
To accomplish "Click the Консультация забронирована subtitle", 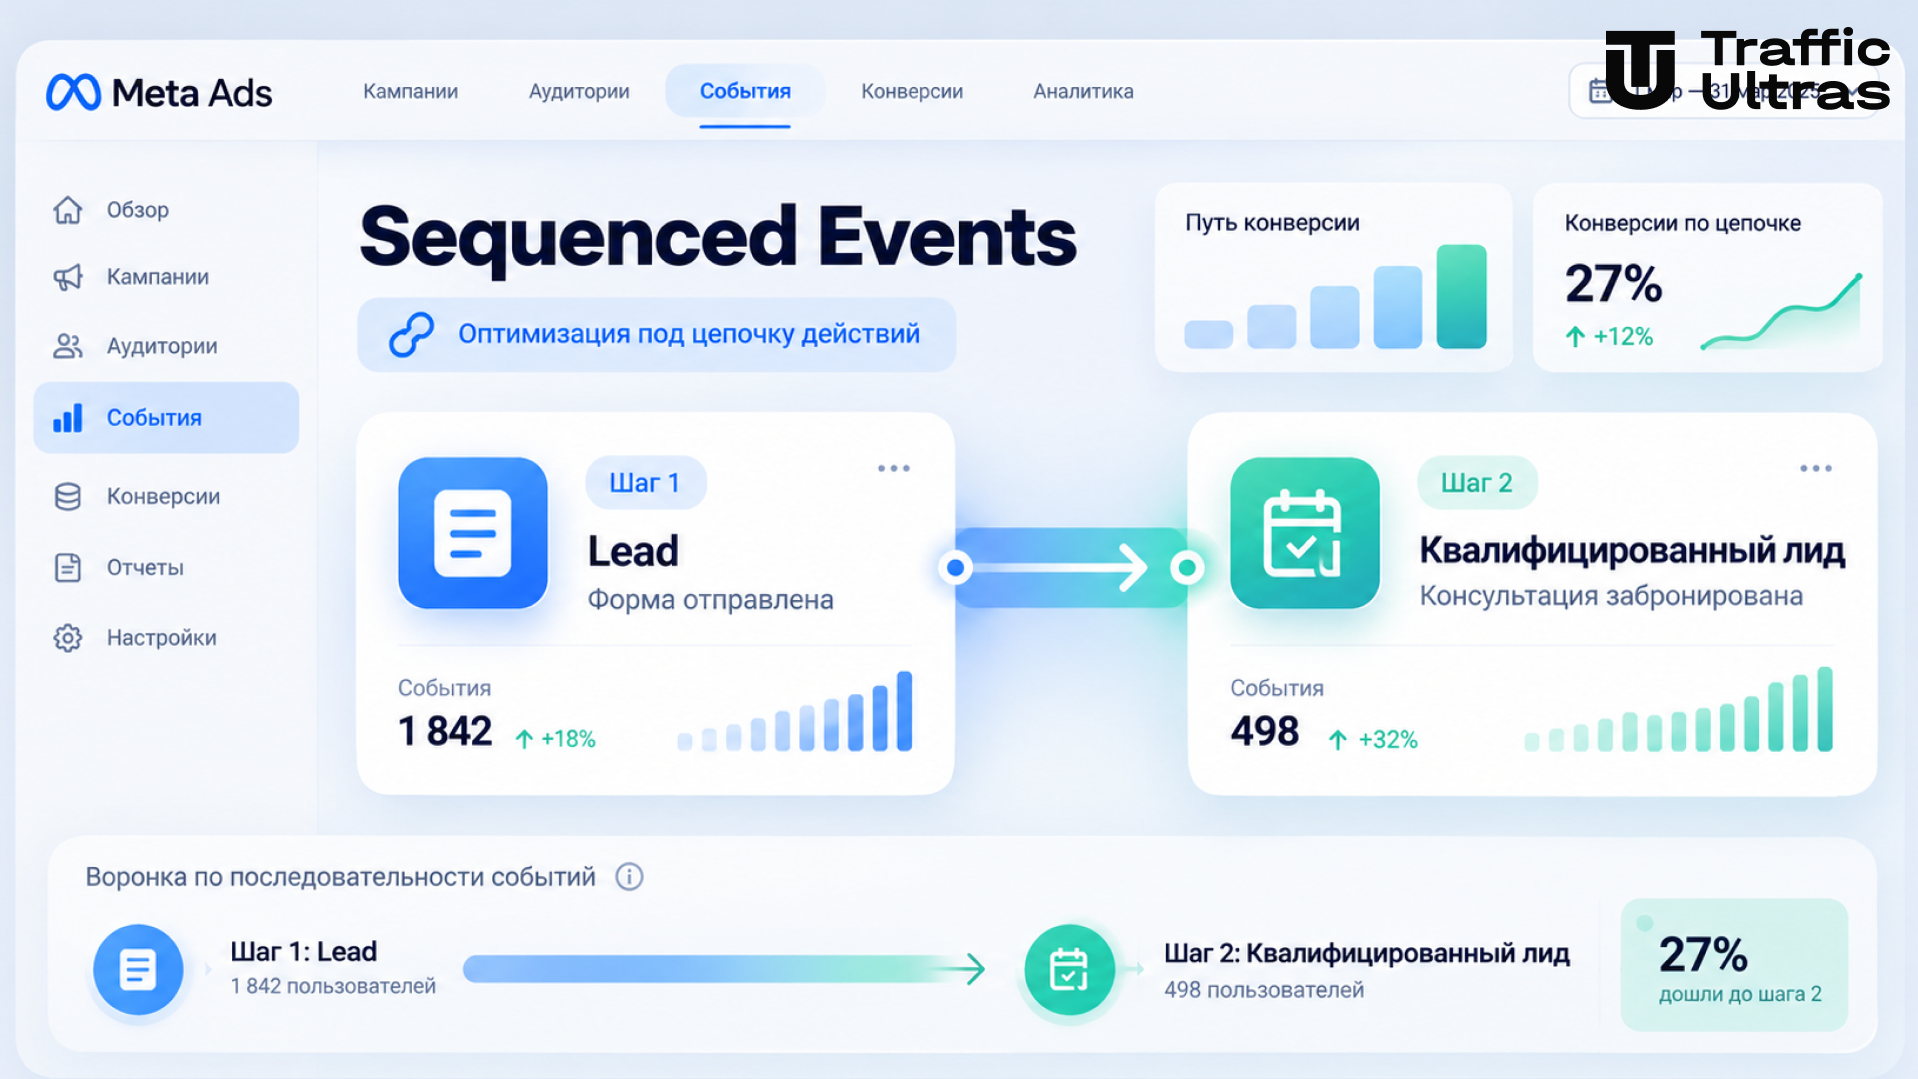I will point(1611,596).
